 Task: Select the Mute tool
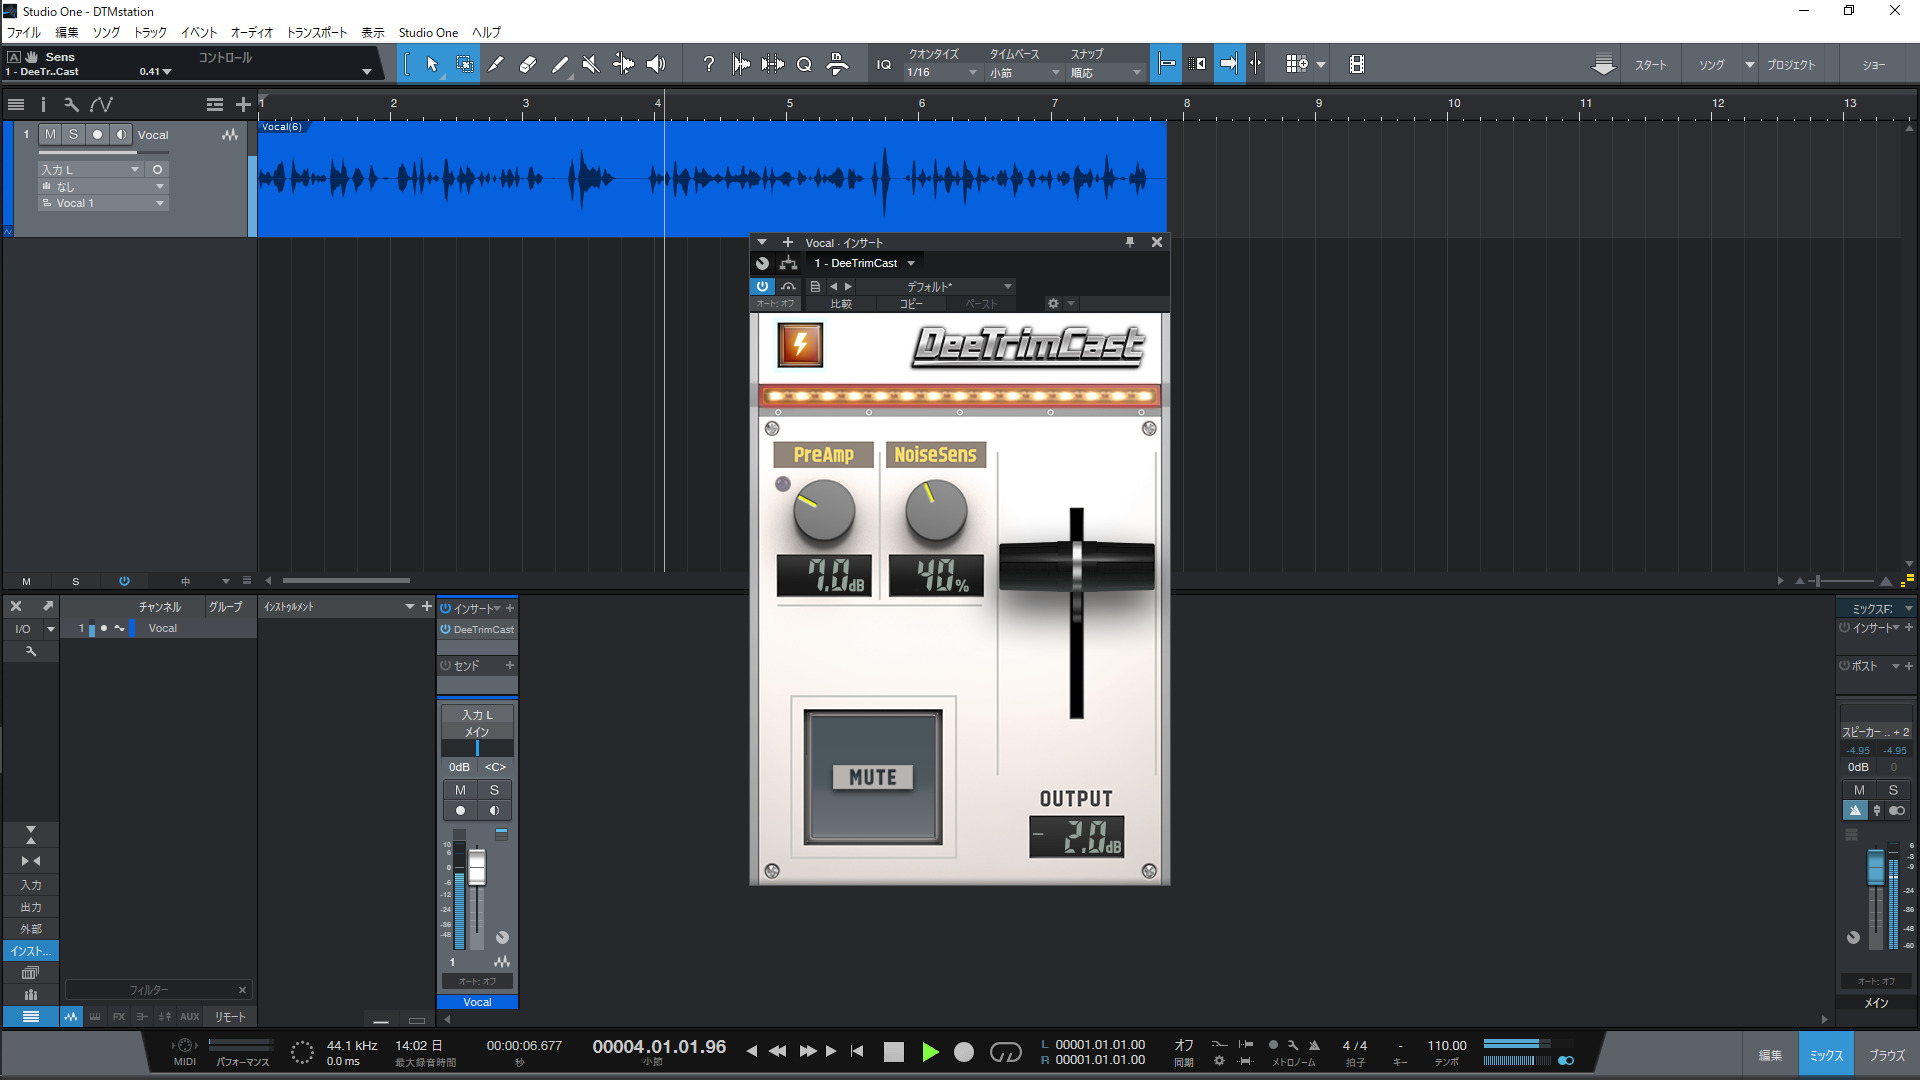pyautogui.click(x=591, y=64)
